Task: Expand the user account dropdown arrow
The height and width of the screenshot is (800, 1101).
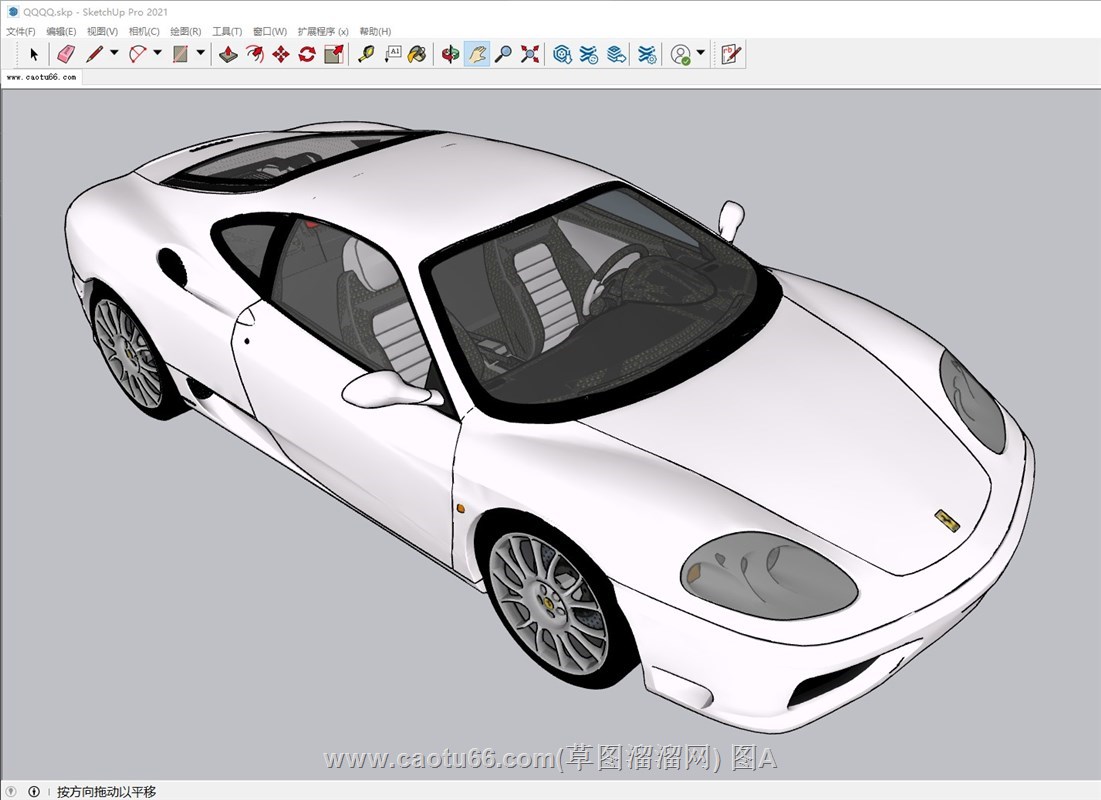Action: point(701,53)
